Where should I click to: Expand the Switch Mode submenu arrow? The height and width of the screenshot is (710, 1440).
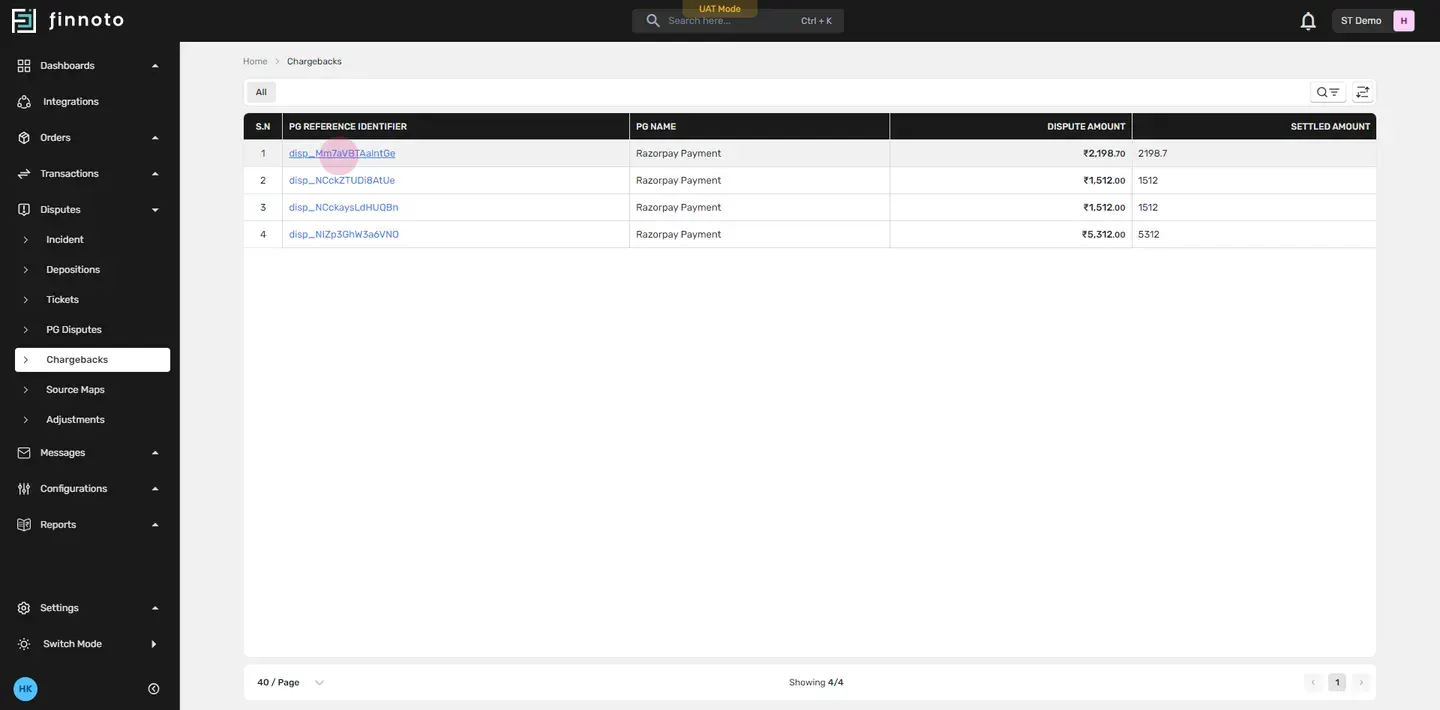pyautogui.click(x=154, y=644)
